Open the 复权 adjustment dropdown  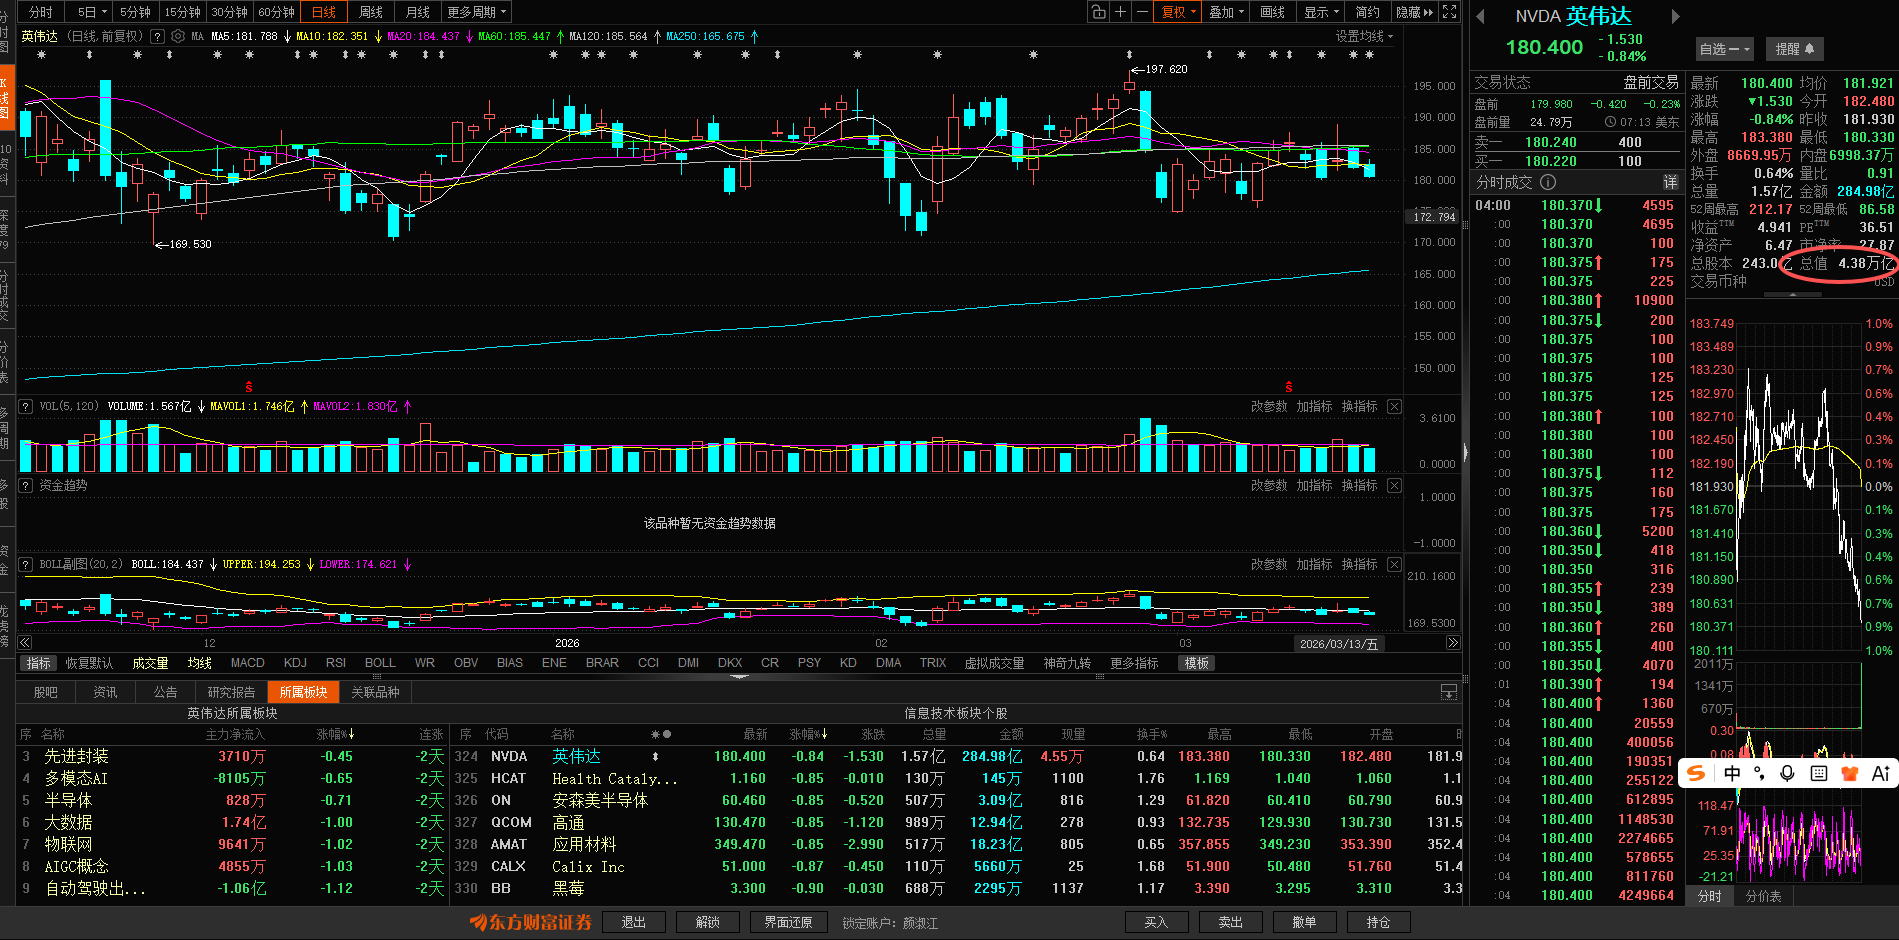(1178, 12)
